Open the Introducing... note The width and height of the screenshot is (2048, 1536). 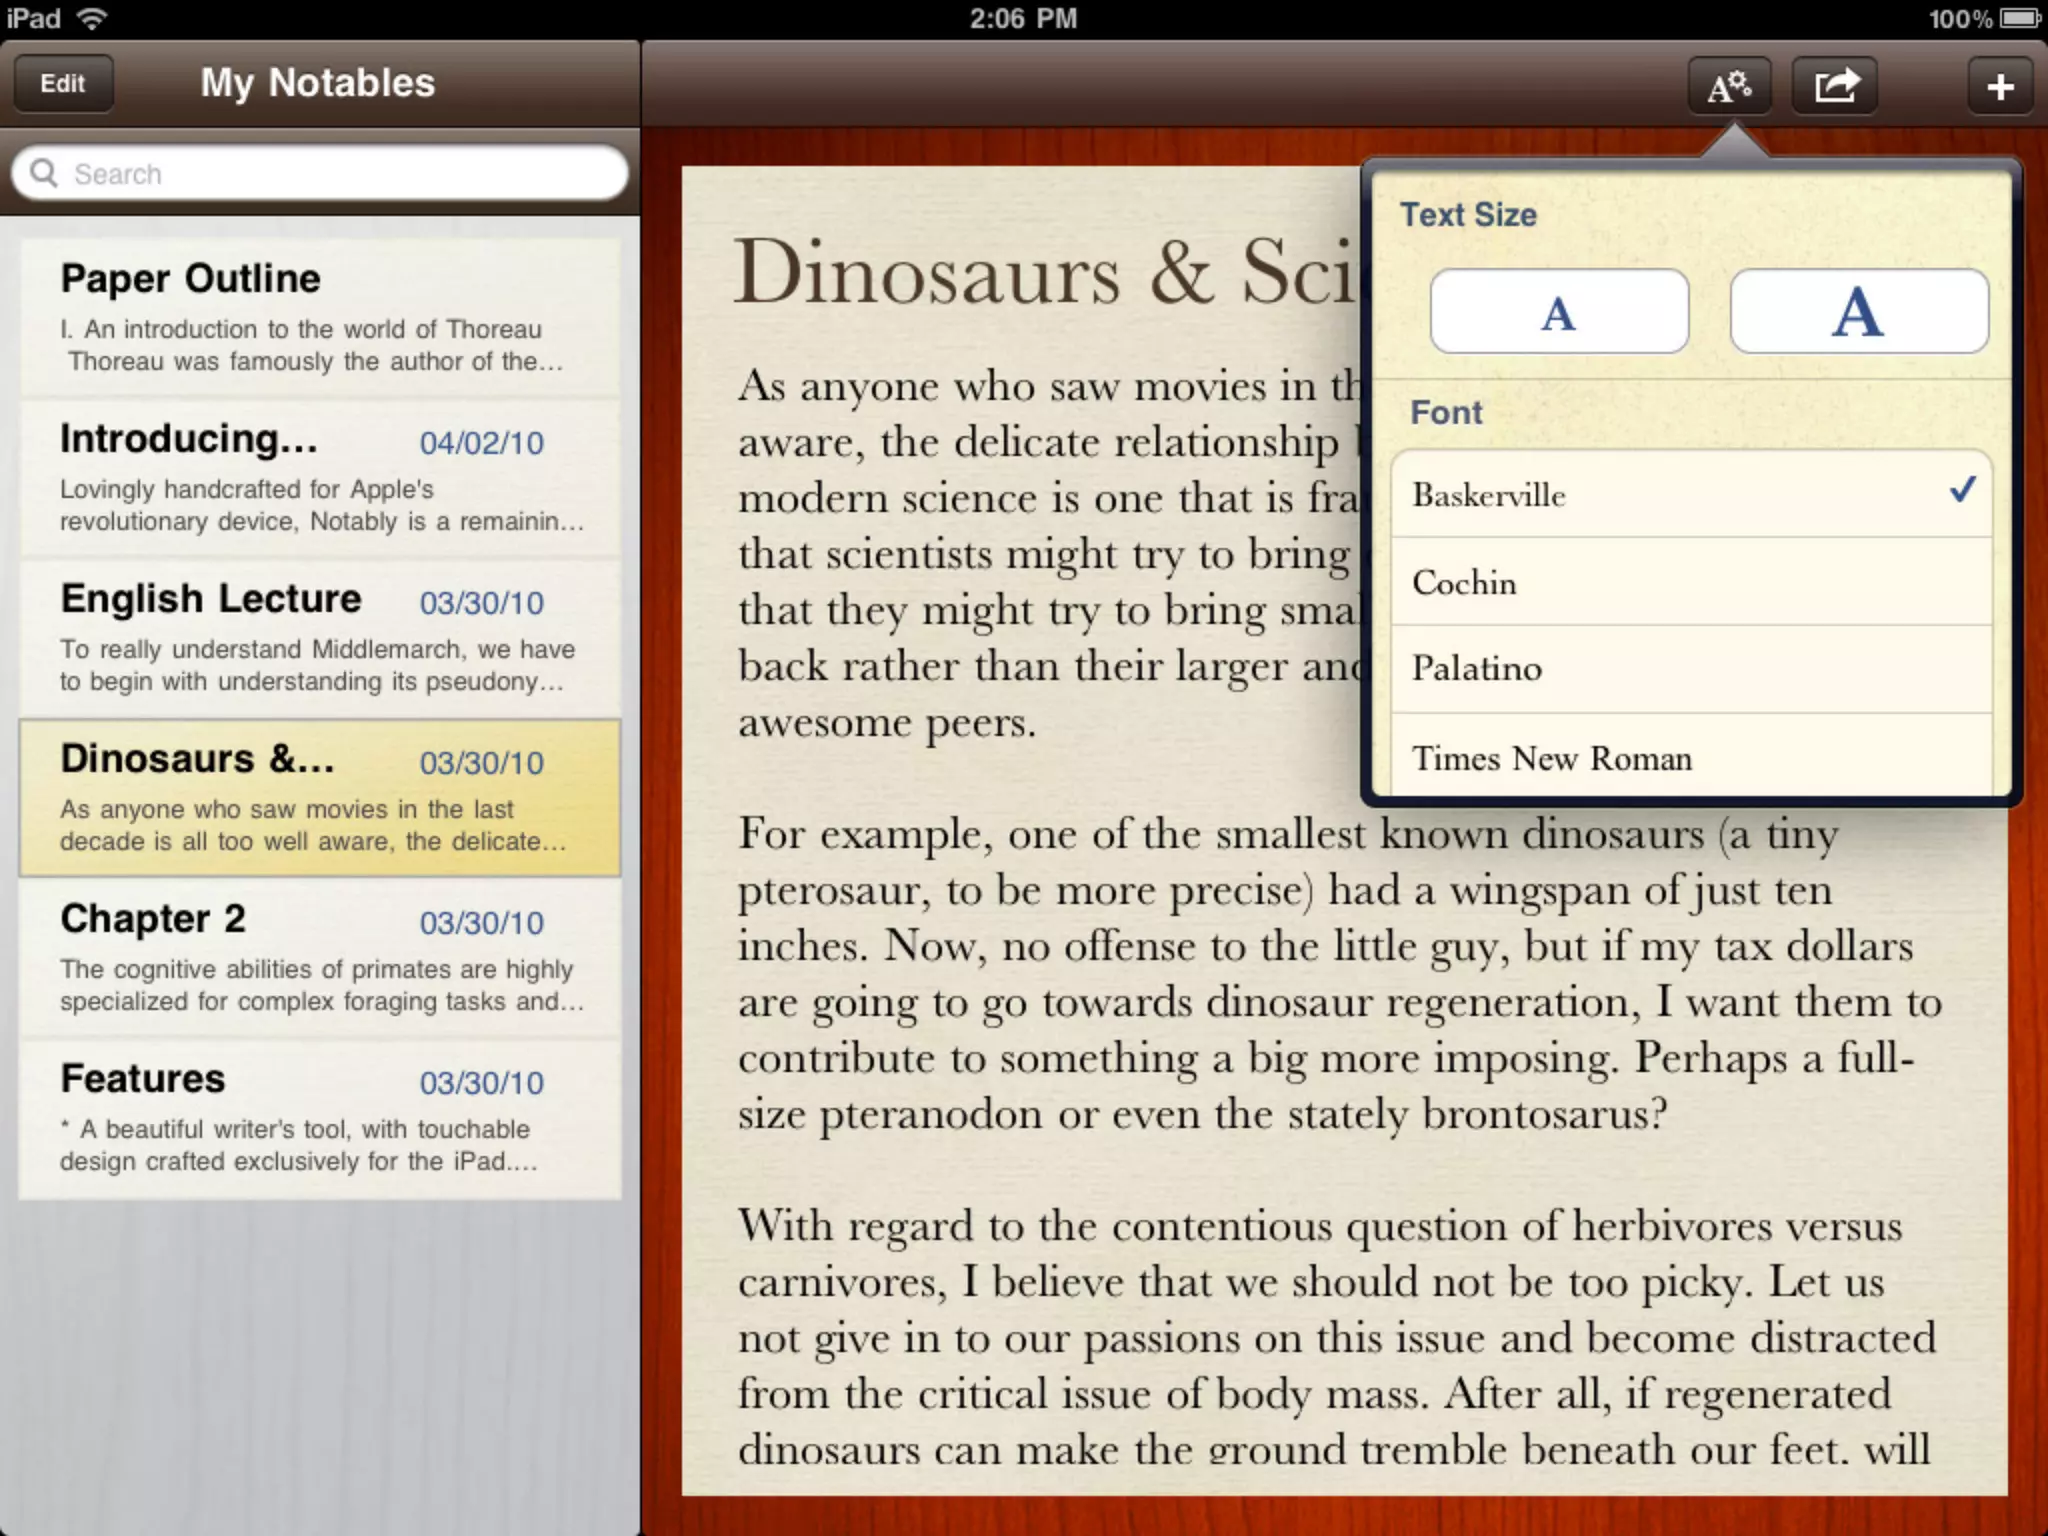click(x=320, y=478)
